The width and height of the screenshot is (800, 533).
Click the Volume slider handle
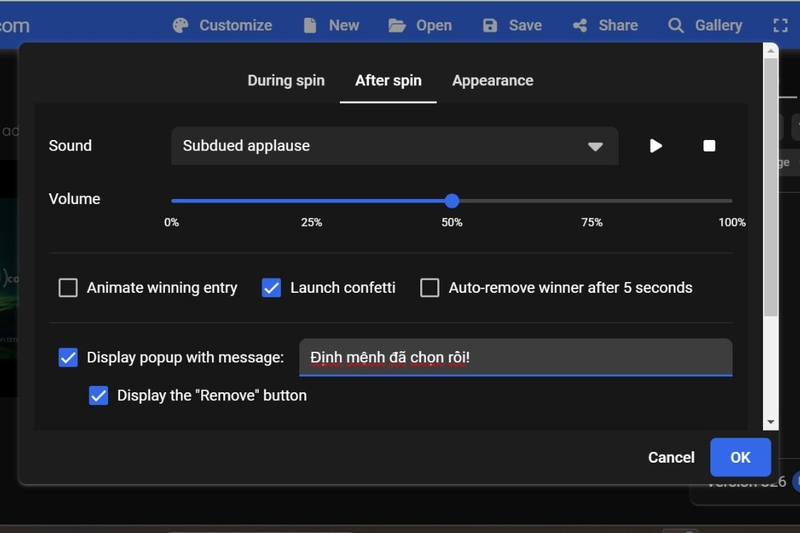[x=452, y=201]
